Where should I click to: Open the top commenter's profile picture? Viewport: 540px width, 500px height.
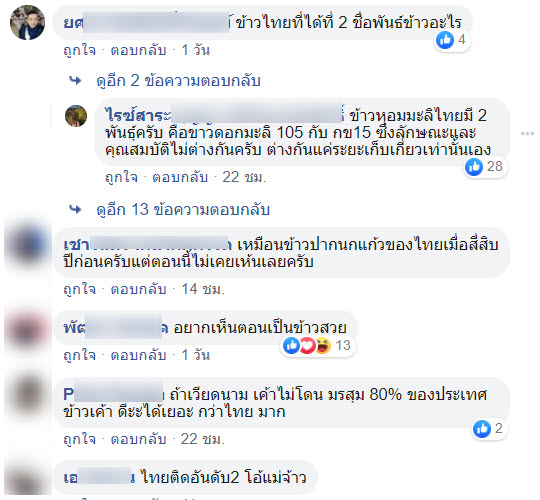click(x=27, y=23)
